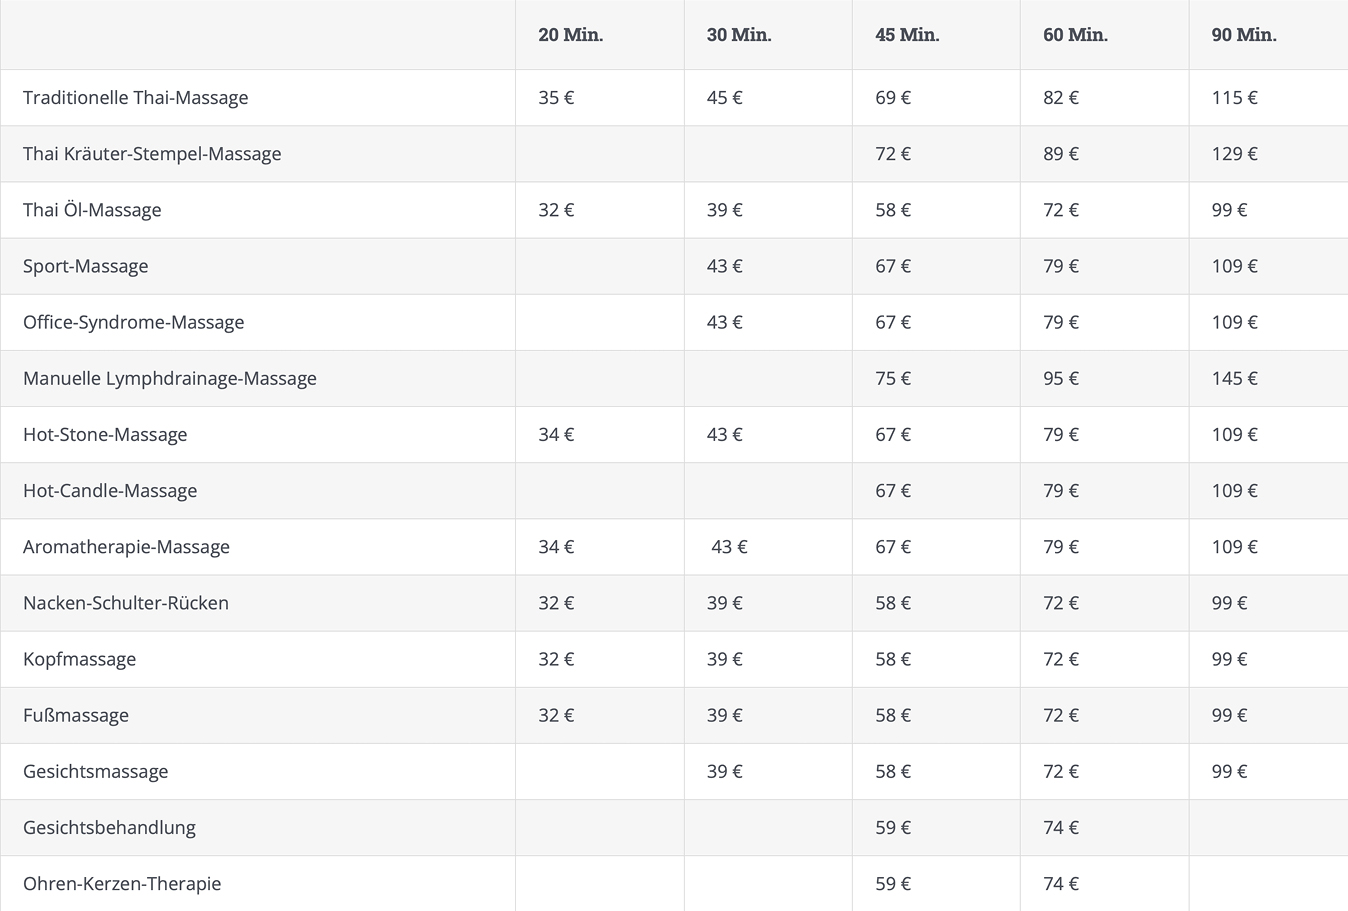Select the Thai Kräuter-Stempel-Massage row label
The height and width of the screenshot is (911, 1348).
(x=152, y=154)
